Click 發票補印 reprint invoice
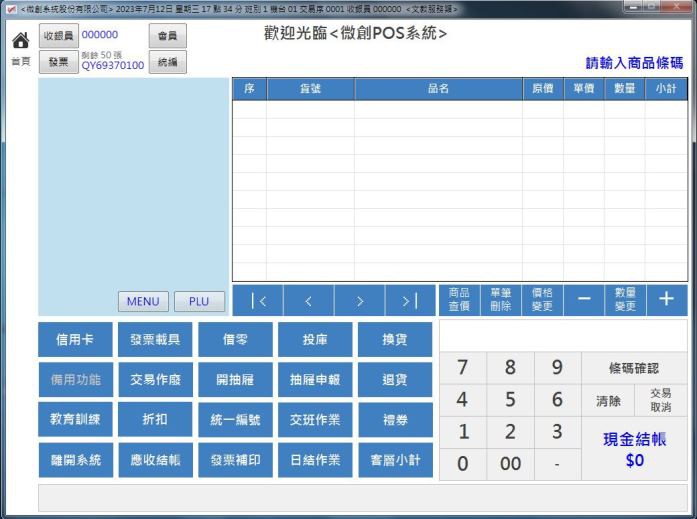 point(235,460)
